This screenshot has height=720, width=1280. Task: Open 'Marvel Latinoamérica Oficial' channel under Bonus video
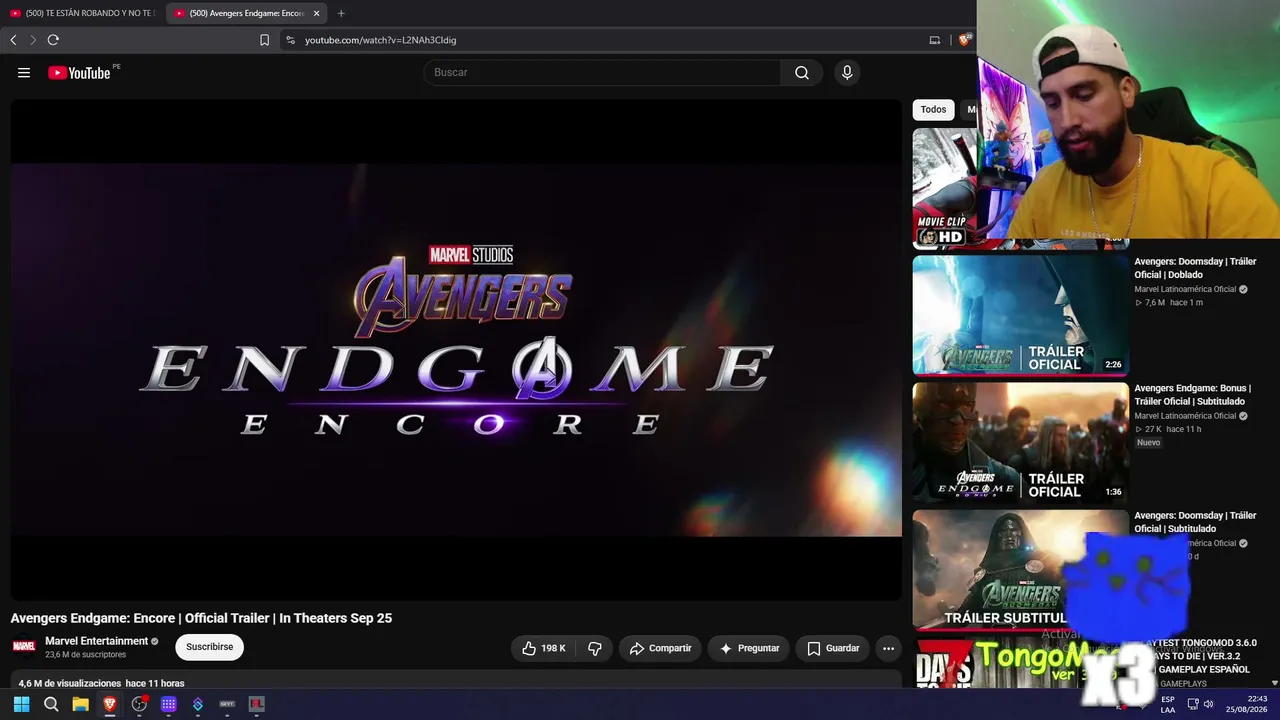pos(1185,416)
